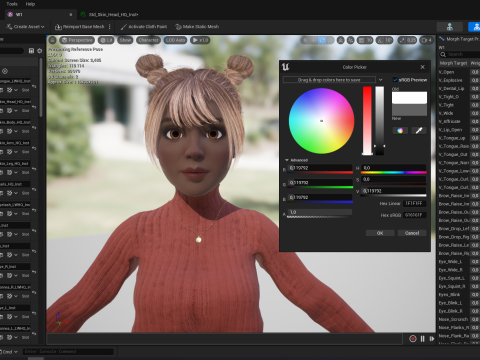Toggle the sRGB Preview checkbox

coord(395,80)
